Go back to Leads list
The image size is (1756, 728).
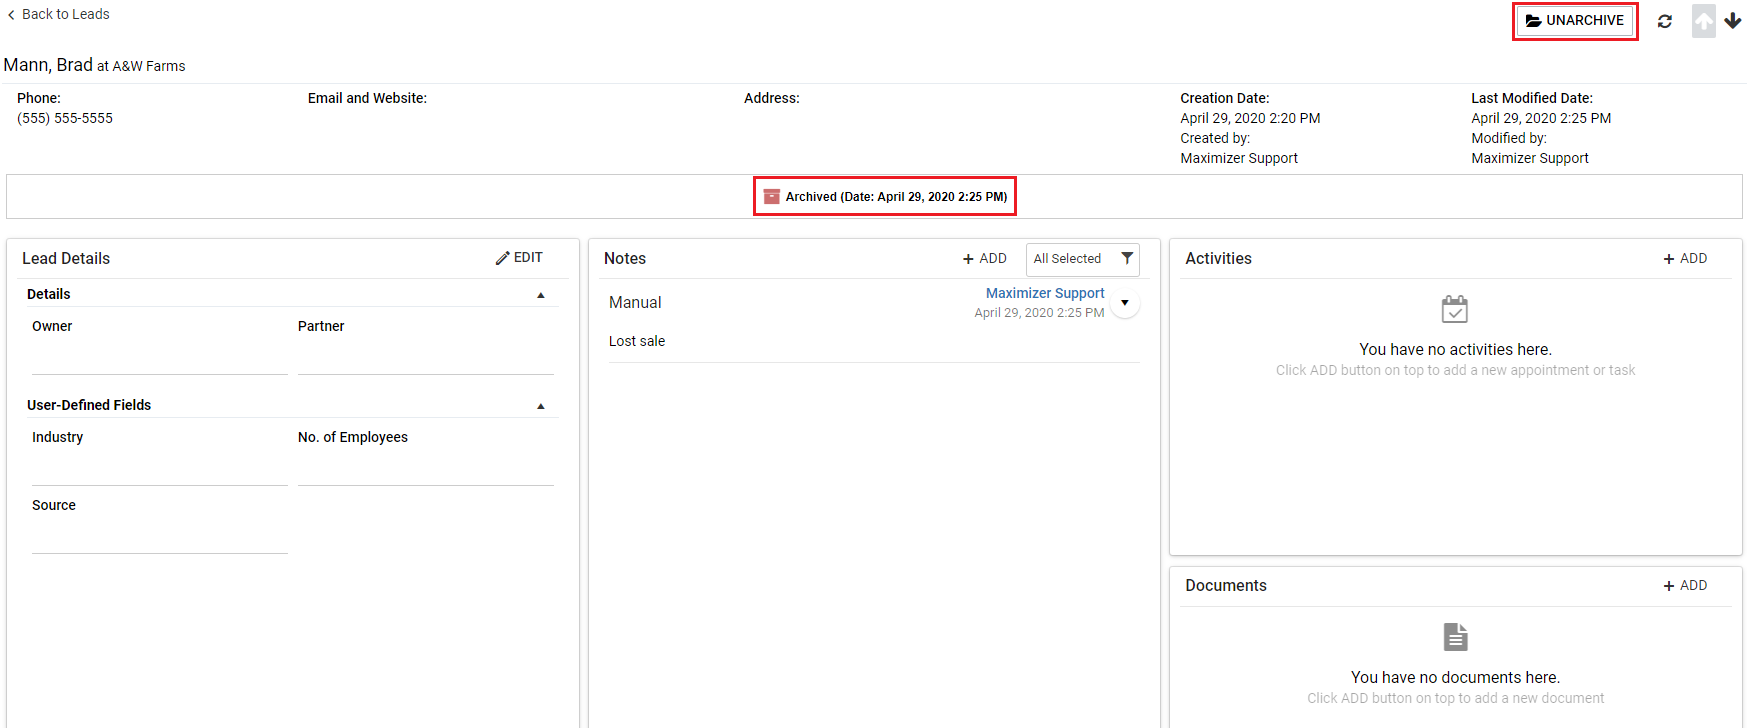[58, 14]
